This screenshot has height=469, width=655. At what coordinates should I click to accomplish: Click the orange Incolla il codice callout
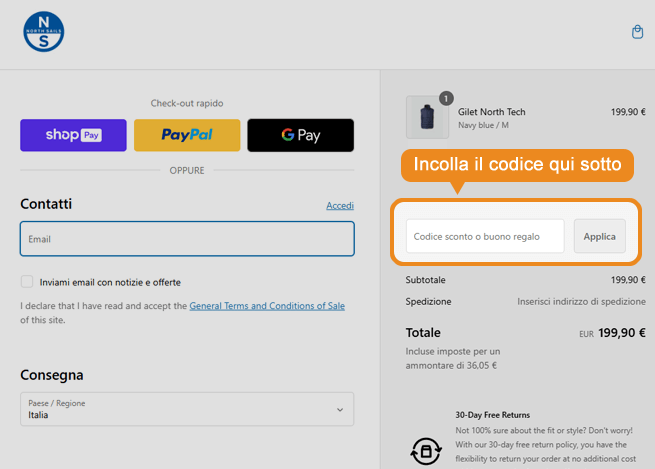pos(517,164)
